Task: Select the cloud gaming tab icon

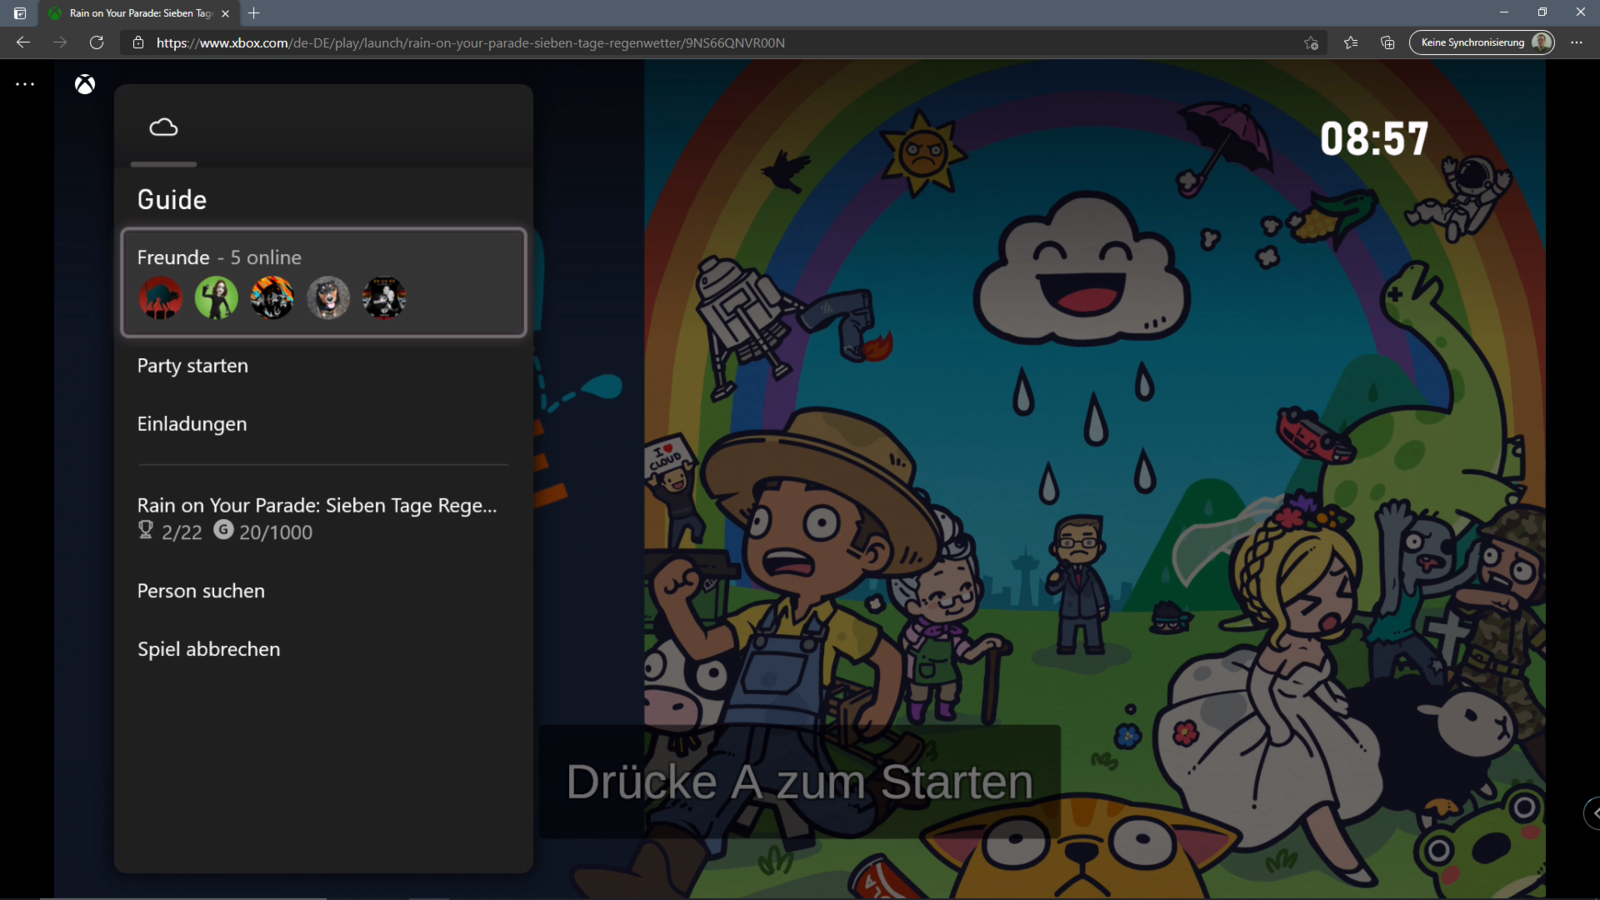Action: pos(163,127)
